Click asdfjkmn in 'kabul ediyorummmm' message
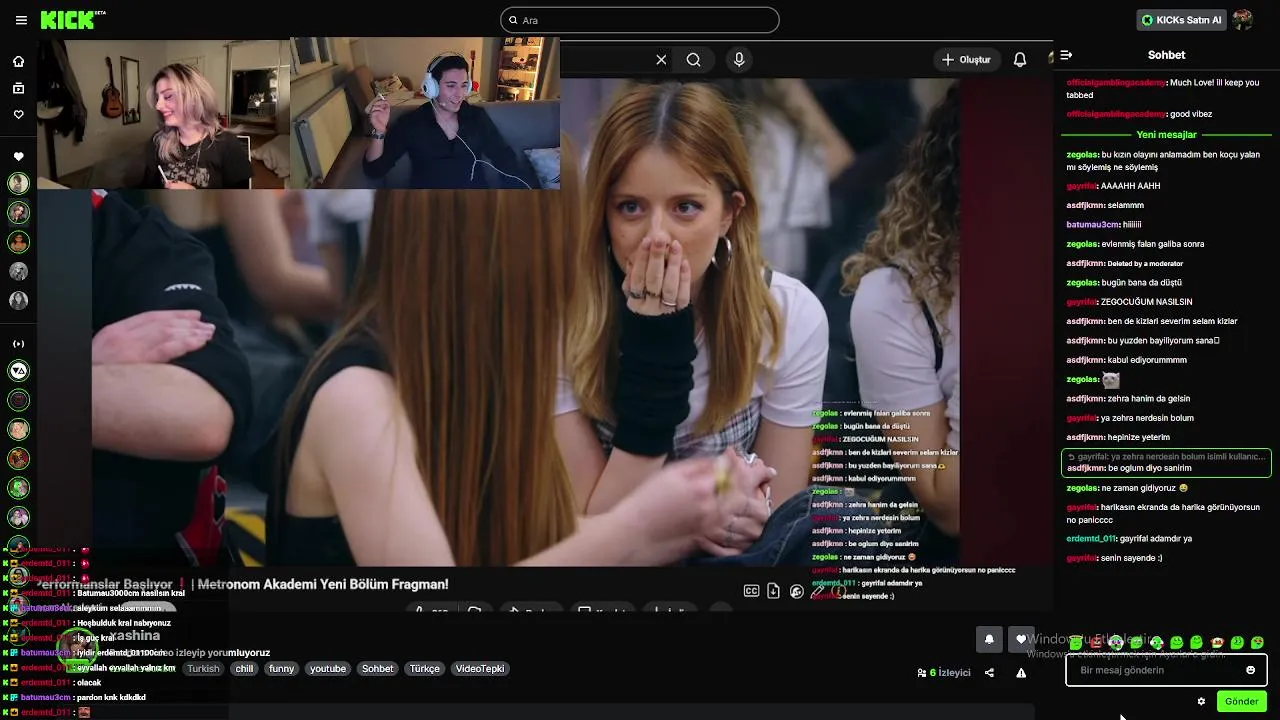 [x=1085, y=360]
